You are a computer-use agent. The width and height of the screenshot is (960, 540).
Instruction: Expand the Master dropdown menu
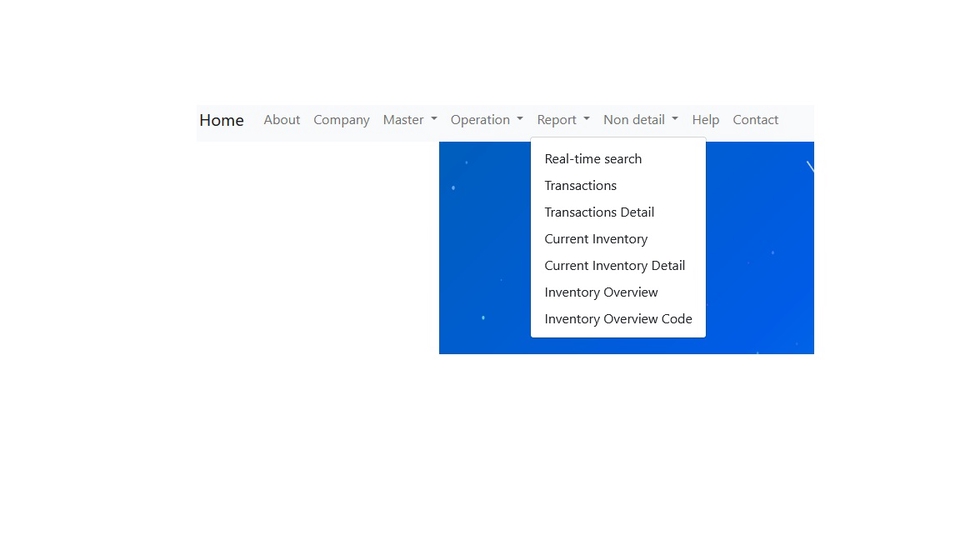409,120
